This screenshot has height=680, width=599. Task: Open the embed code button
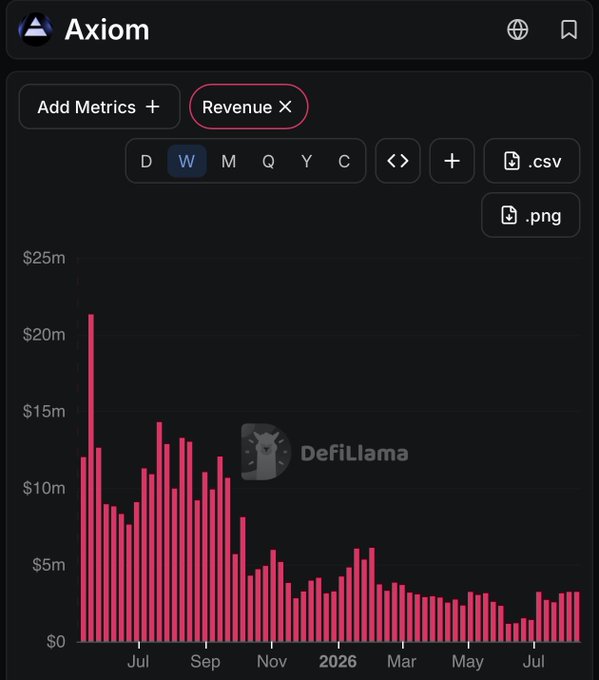(x=398, y=161)
